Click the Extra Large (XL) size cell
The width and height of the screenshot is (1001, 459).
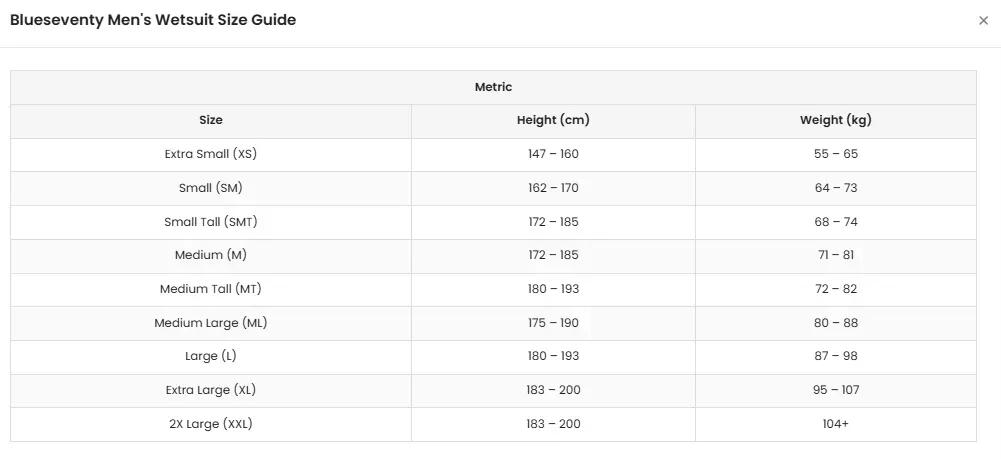211,390
